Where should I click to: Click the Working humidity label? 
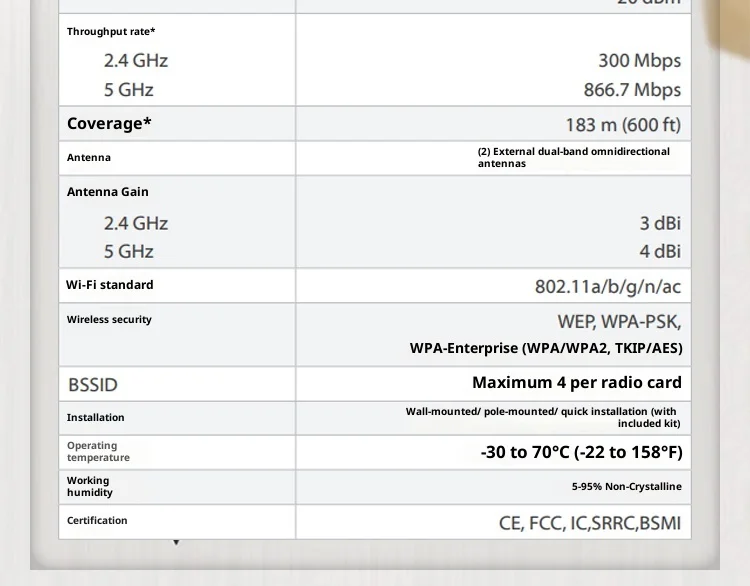click(x=89, y=487)
